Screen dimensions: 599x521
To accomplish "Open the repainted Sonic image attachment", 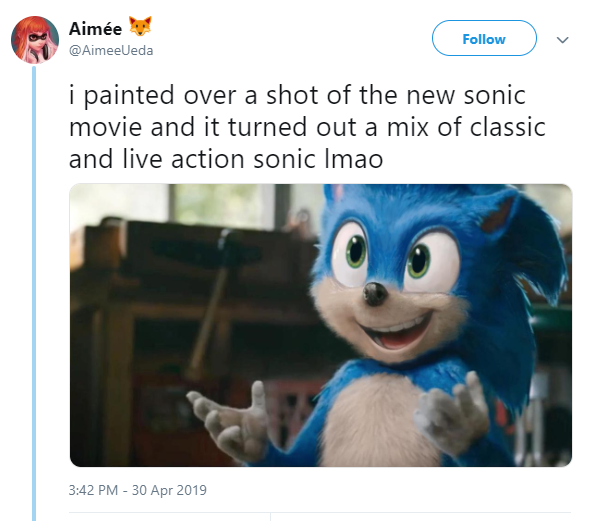I will pyautogui.click(x=321, y=325).
